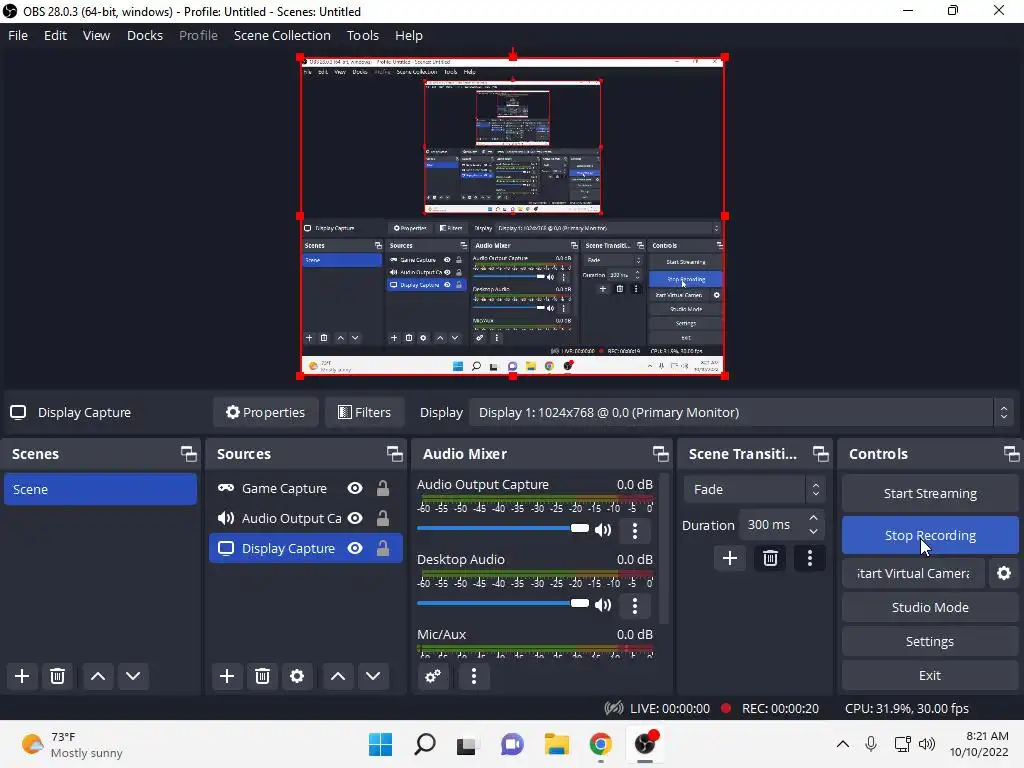Open Fade transition type dropdown

[754, 489]
